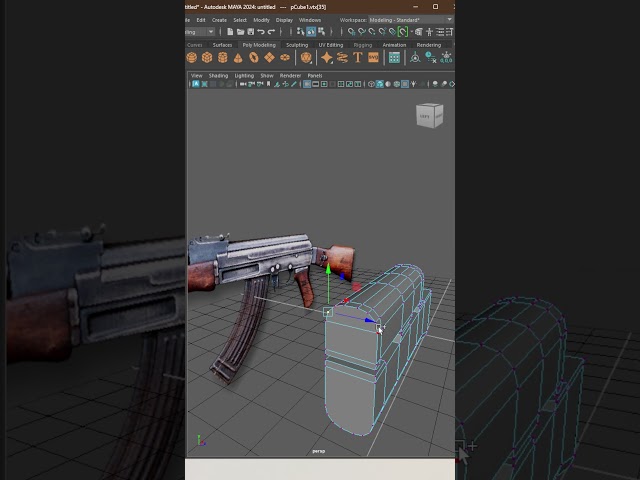Open the Display menu
Image resolution: width=640 pixels, height=480 pixels.
coord(284,20)
